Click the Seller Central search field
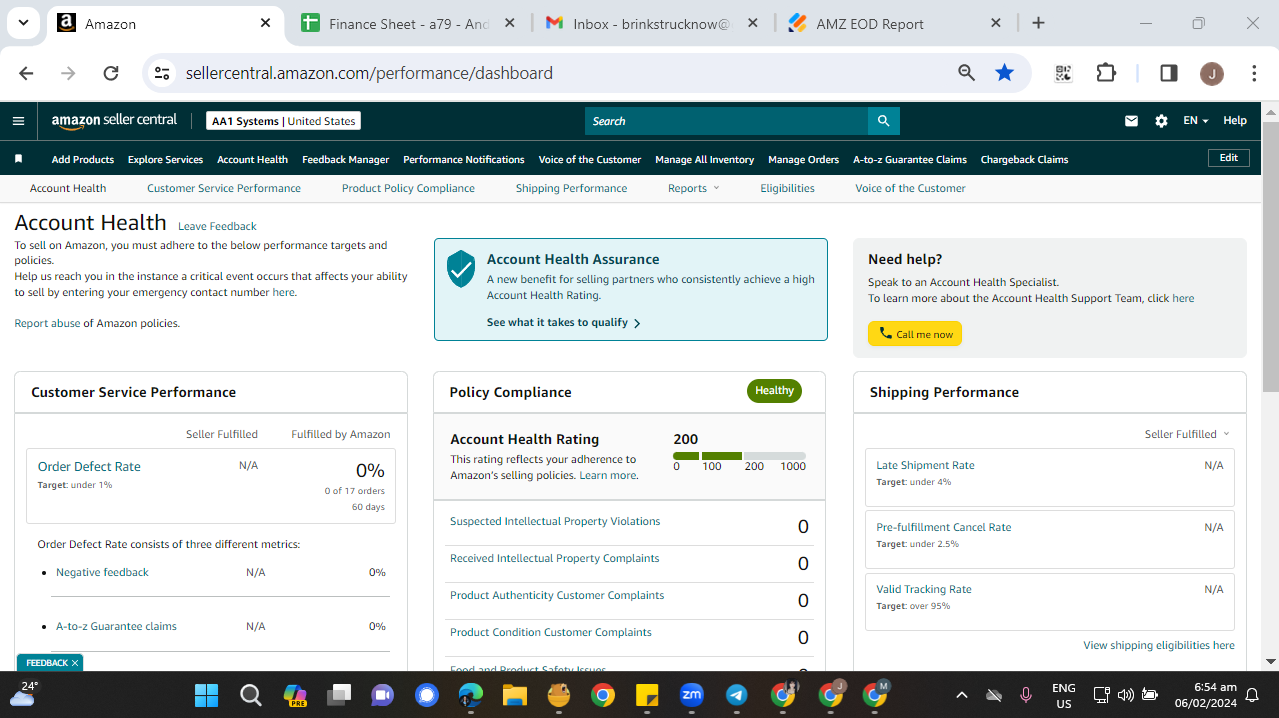The width and height of the screenshot is (1279, 718). [x=726, y=121]
